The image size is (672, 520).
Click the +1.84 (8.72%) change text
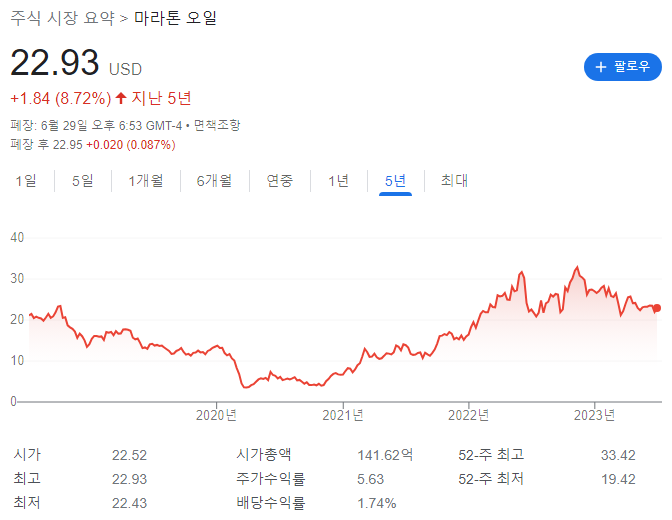[x=61, y=98]
